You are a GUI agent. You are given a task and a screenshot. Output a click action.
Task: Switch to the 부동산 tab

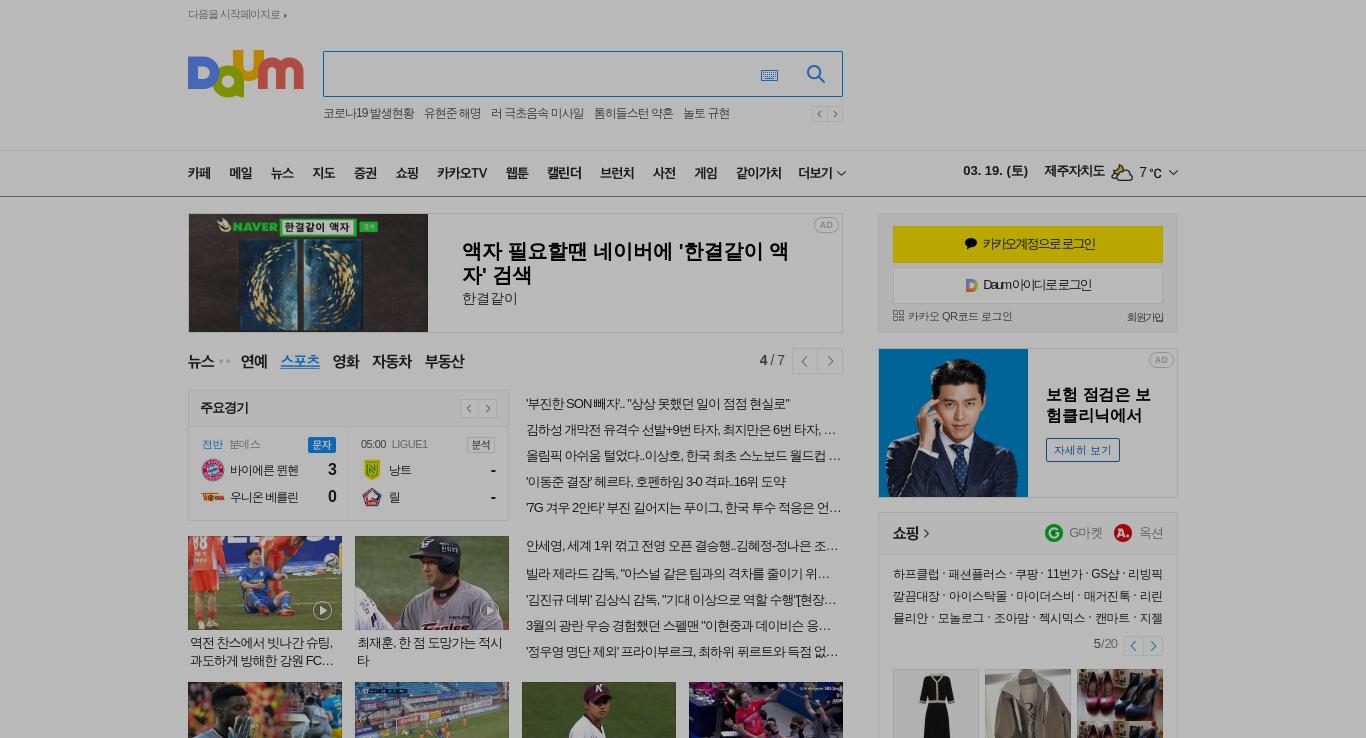pos(444,361)
